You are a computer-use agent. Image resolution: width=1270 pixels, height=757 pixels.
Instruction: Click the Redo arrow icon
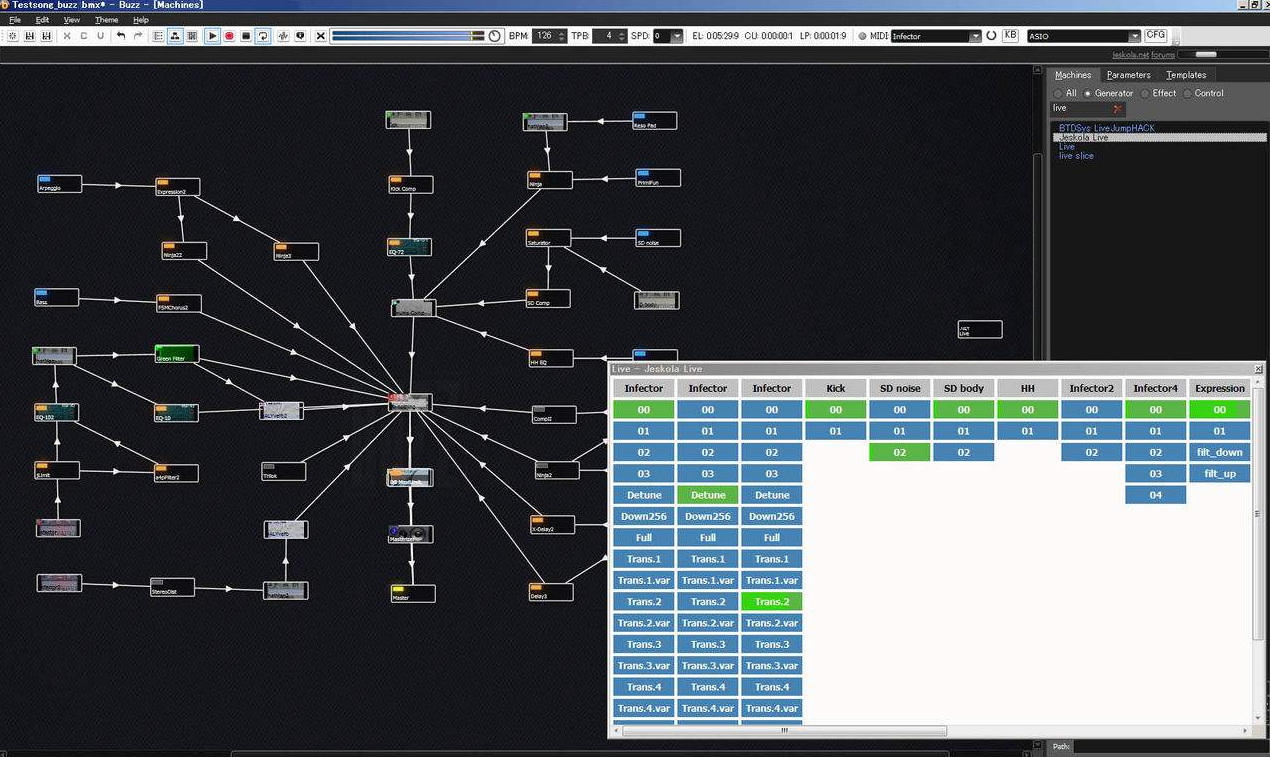tap(138, 36)
